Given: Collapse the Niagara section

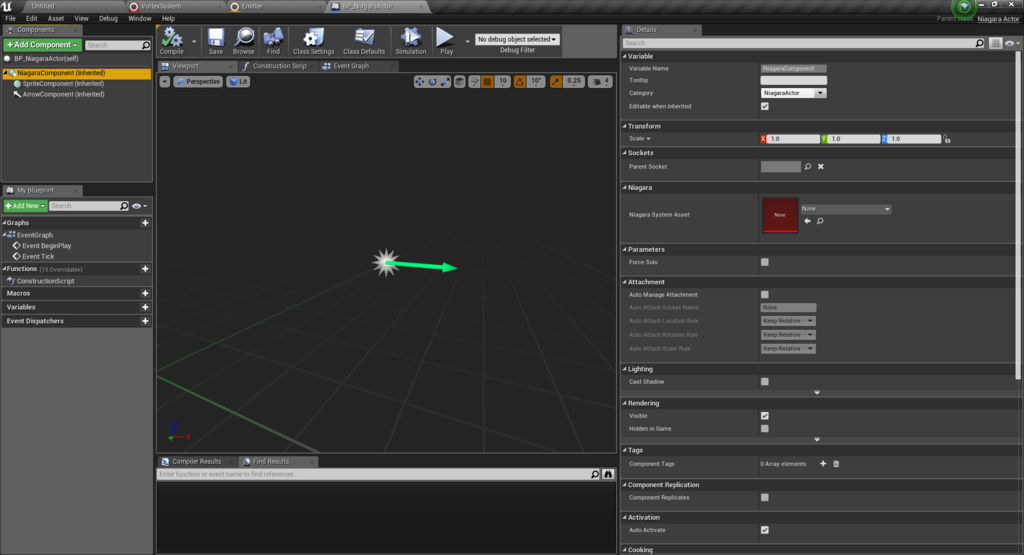Looking at the screenshot, I should (625, 187).
